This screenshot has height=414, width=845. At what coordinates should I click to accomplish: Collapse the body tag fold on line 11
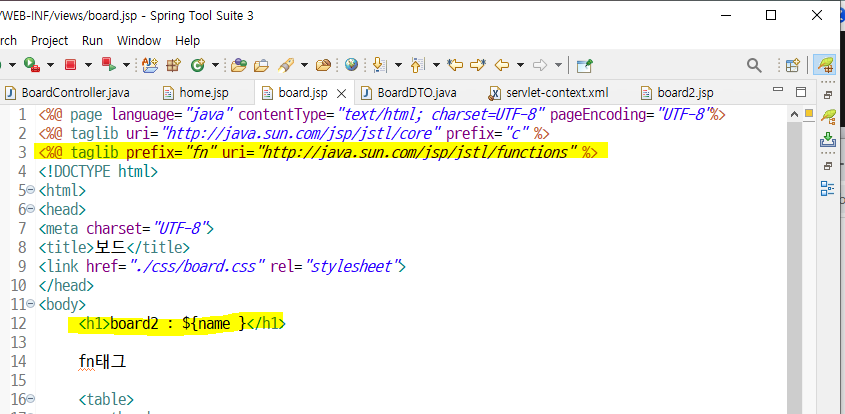tap(30, 304)
